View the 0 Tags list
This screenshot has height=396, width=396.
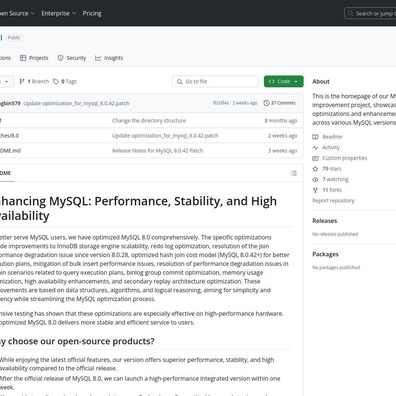pyautogui.click(x=65, y=81)
